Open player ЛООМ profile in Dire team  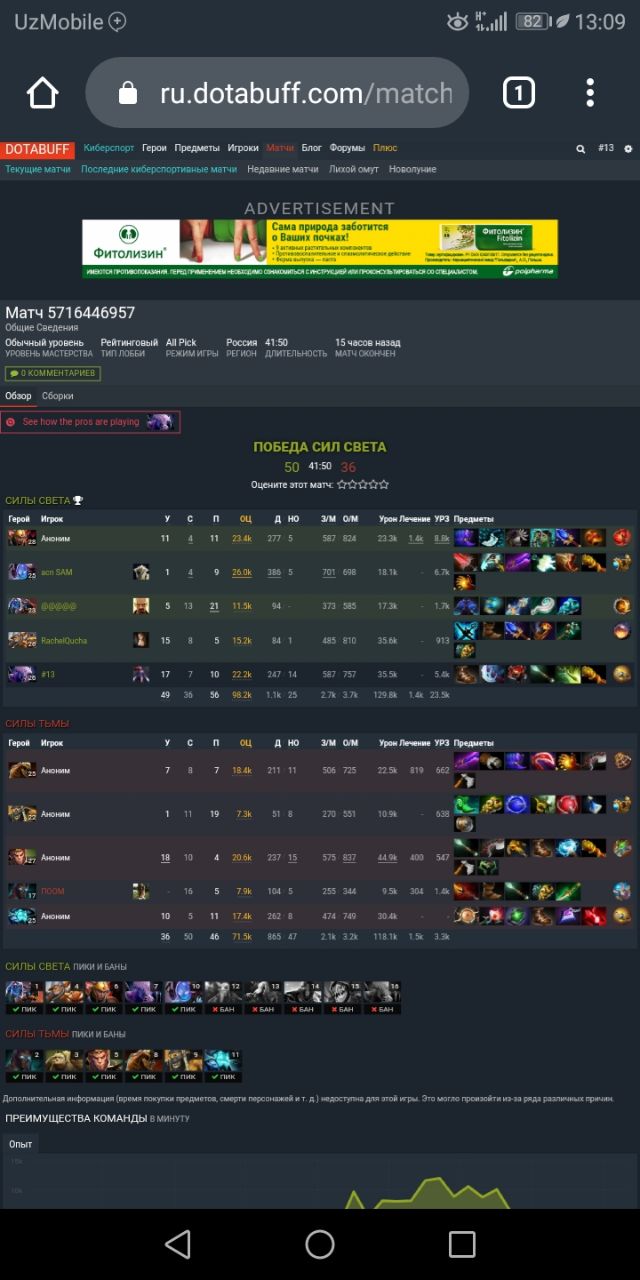click(52, 891)
